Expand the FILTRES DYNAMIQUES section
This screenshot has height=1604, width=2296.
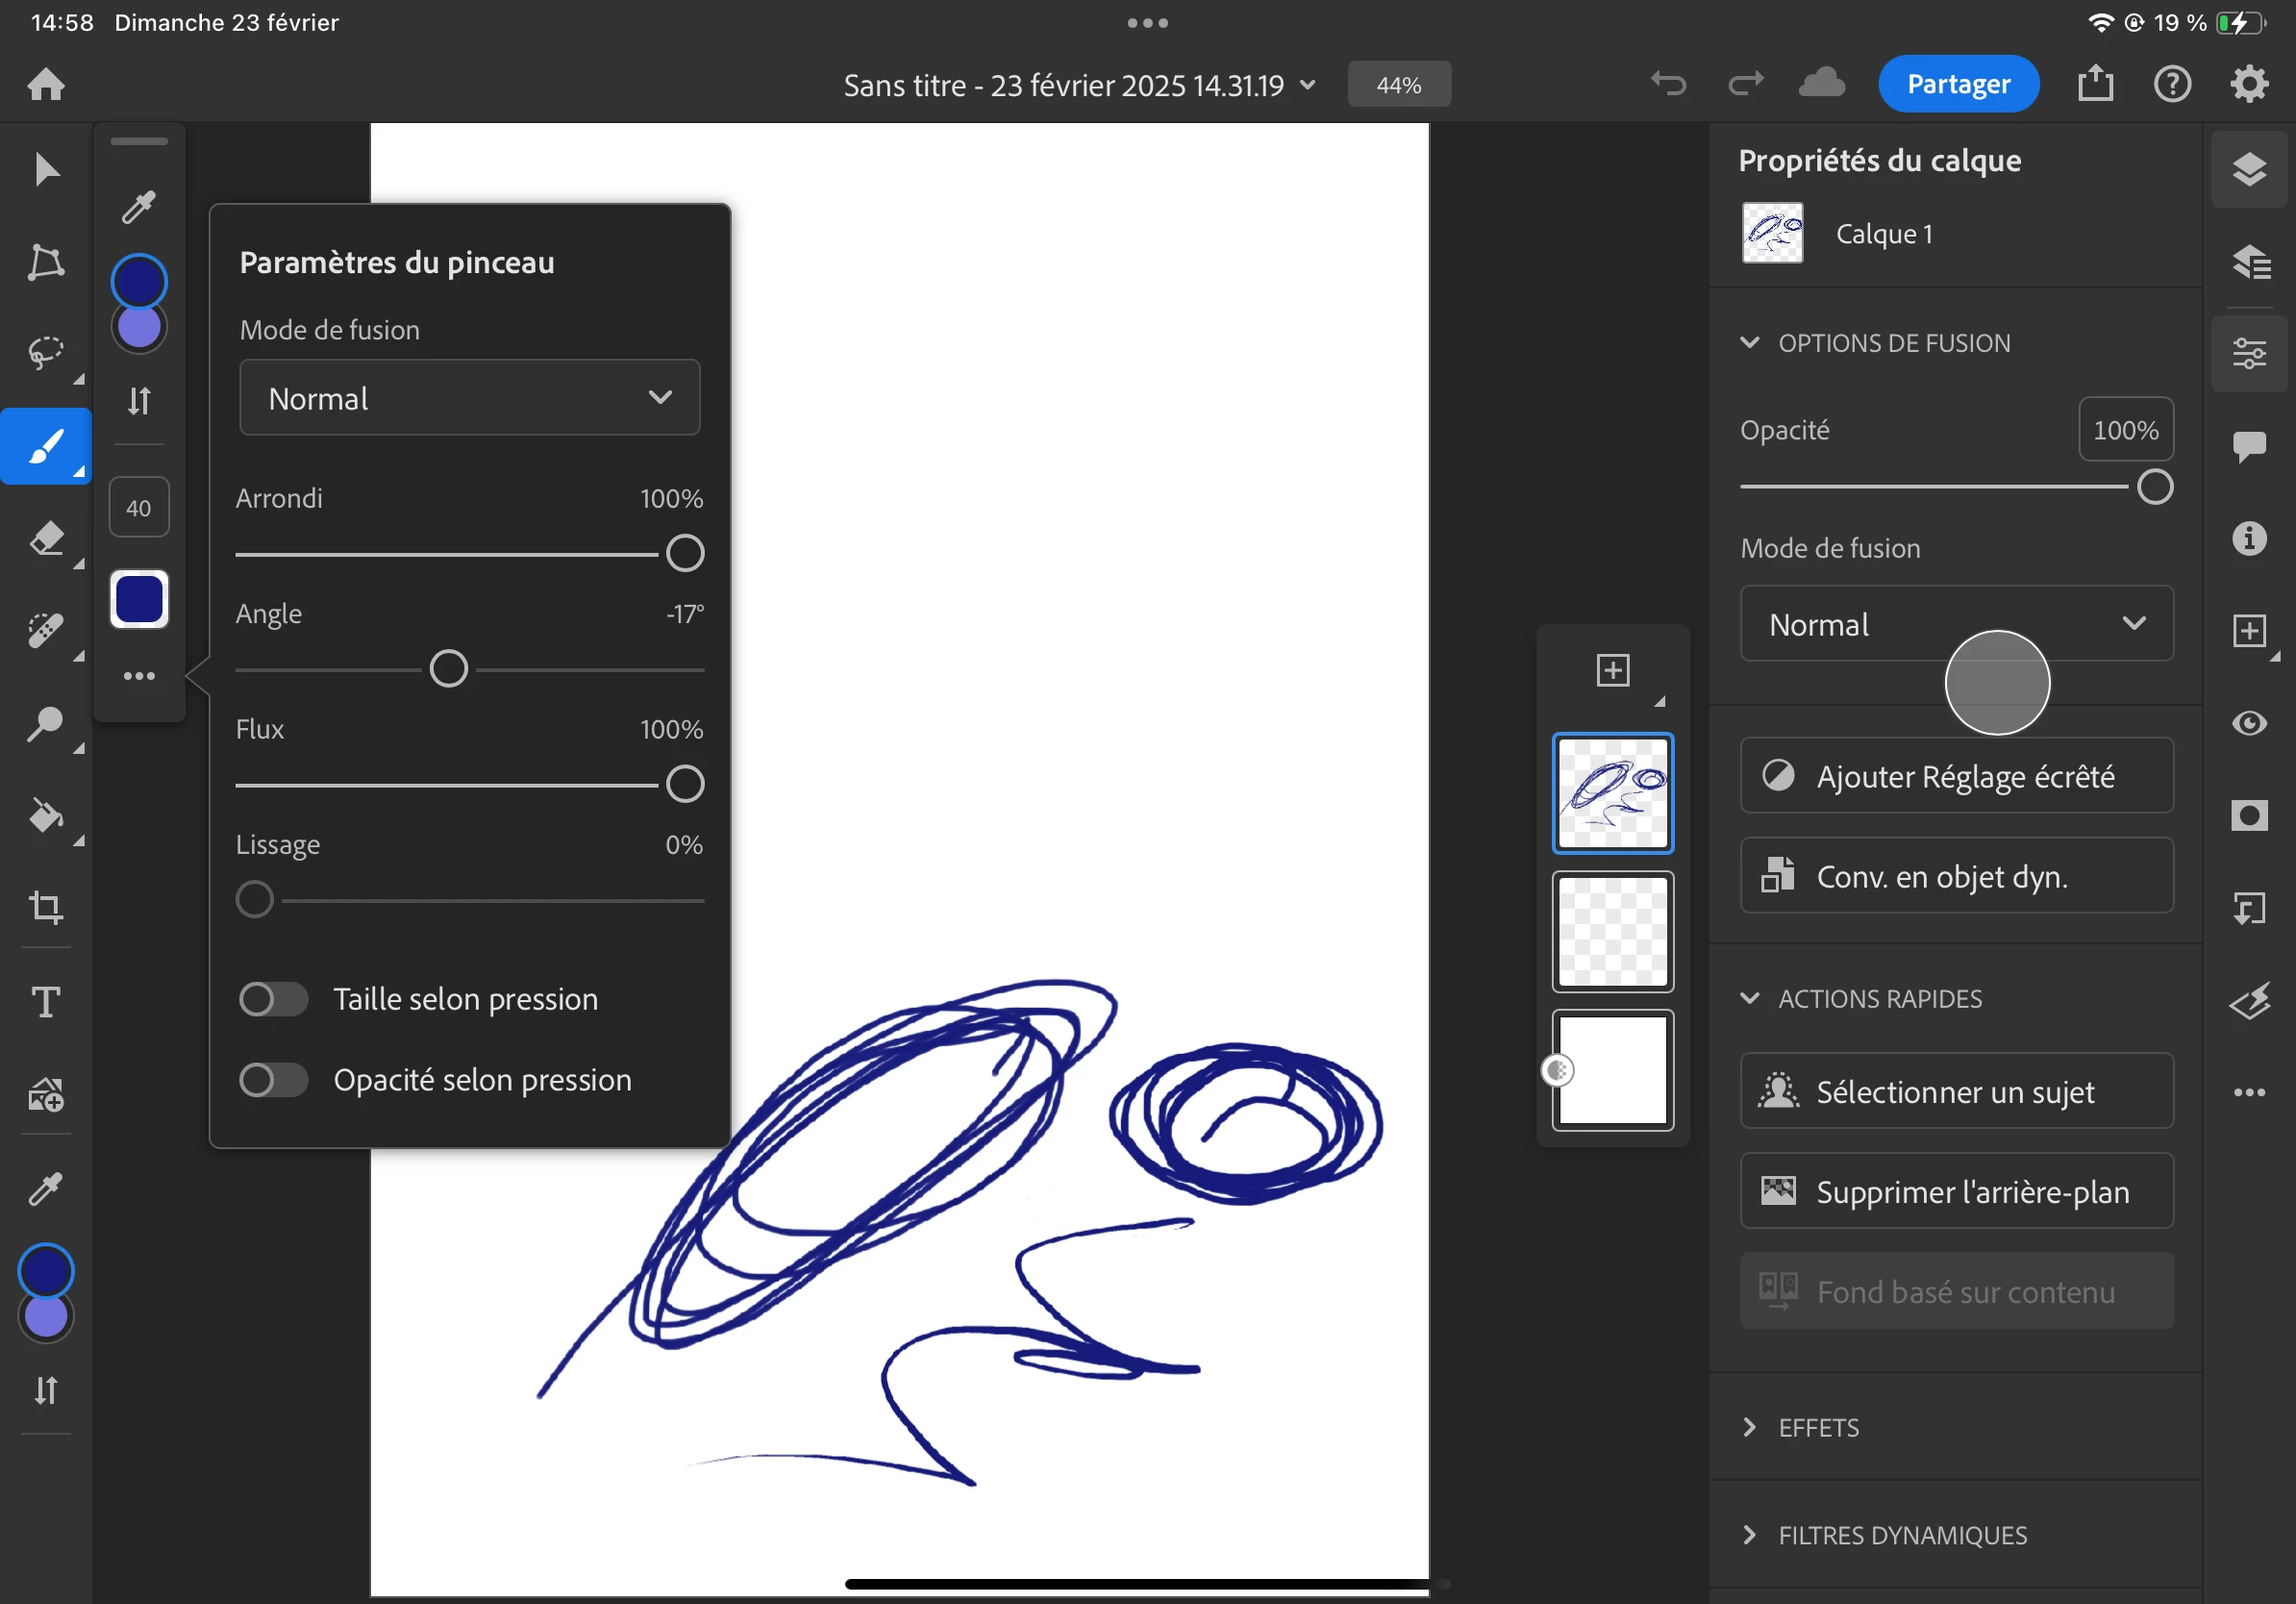click(1901, 1535)
